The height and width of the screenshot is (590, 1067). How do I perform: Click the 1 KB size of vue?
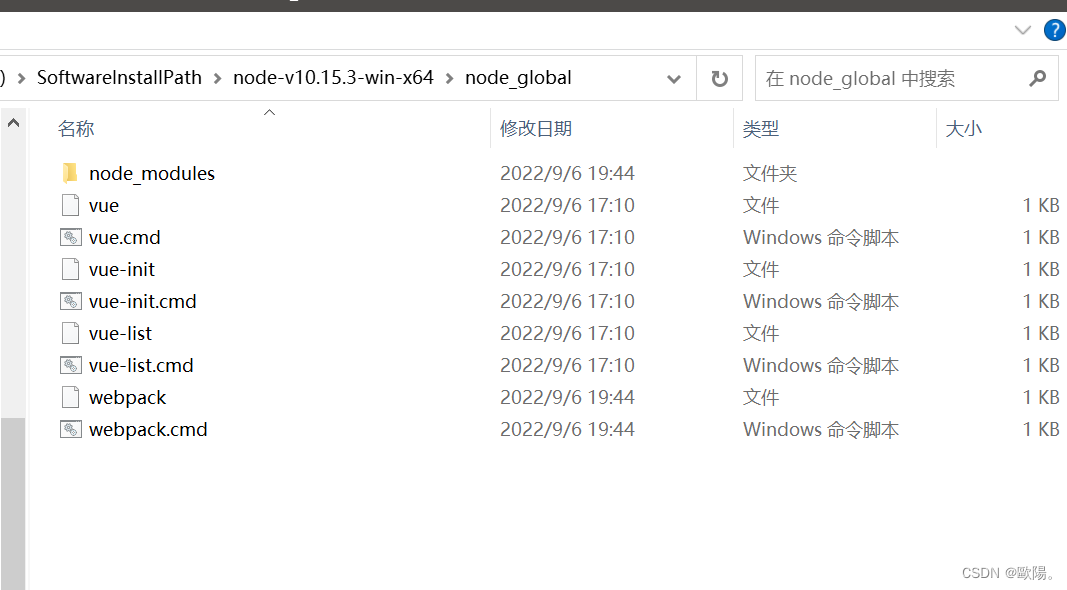(1041, 206)
